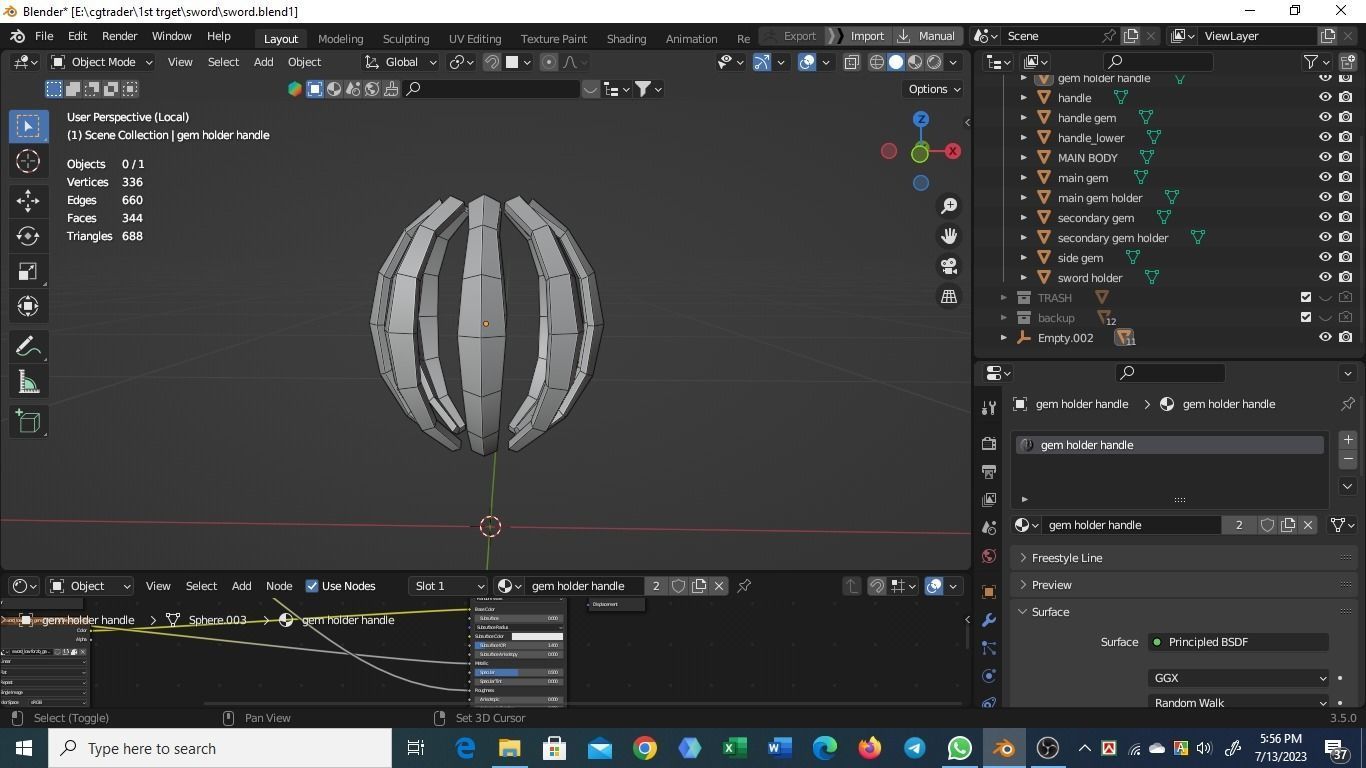The width and height of the screenshot is (1366, 768).
Task: Switch to material preview shading
Action: (x=915, y=62)
